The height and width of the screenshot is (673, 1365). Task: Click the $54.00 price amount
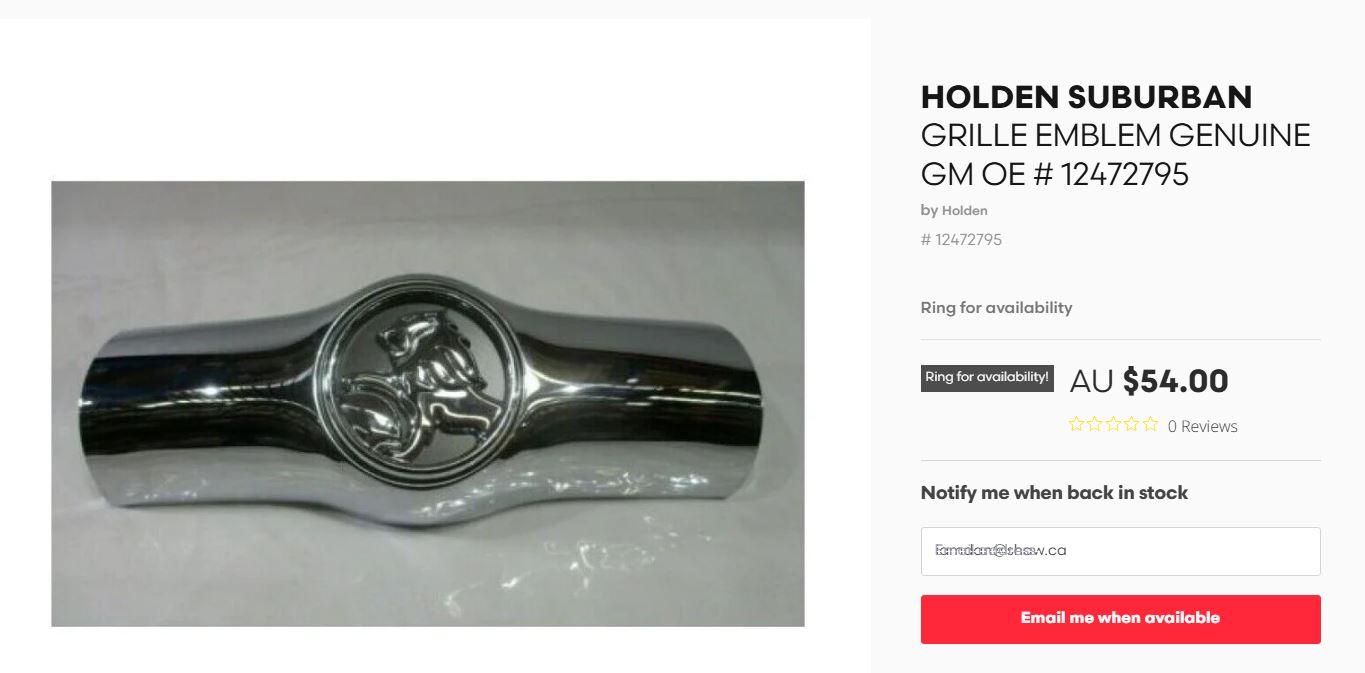click(1175, 381)
